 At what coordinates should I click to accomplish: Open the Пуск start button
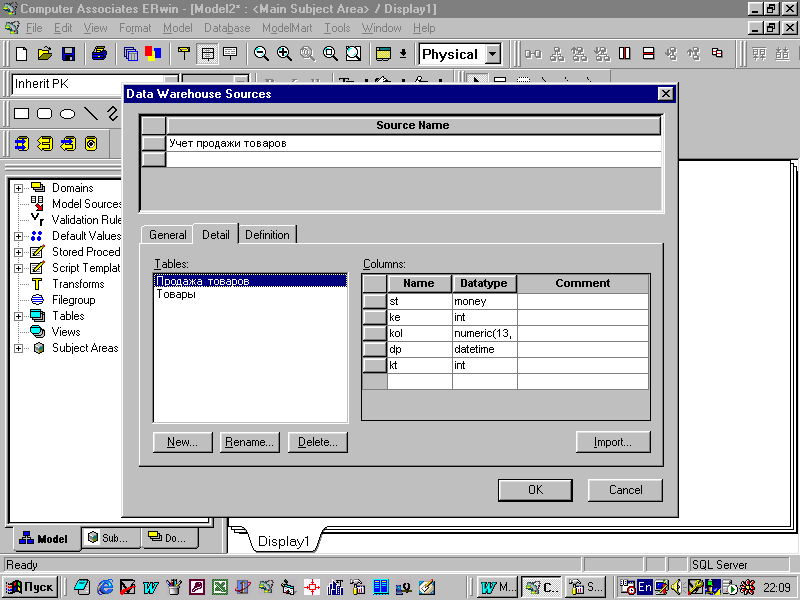29,587
